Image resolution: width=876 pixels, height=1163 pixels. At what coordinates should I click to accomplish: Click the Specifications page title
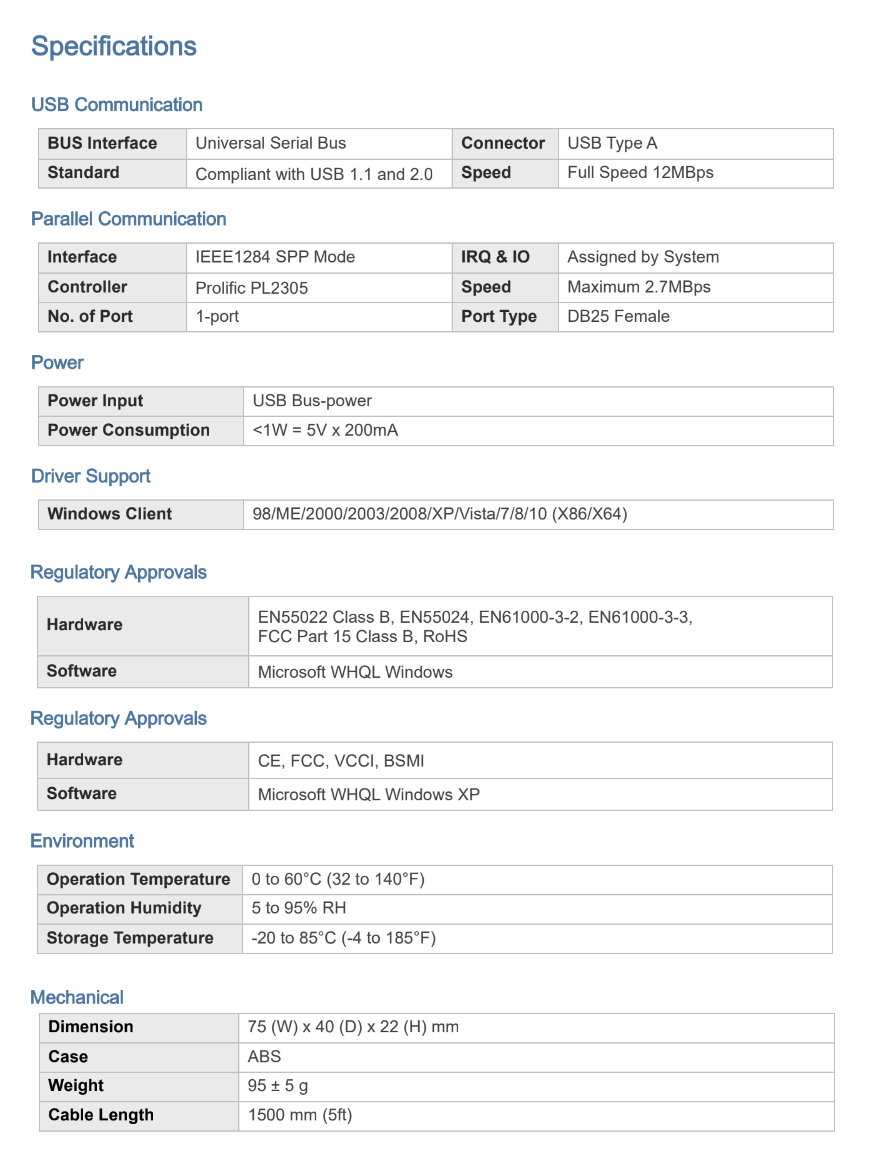coord(114,46)
